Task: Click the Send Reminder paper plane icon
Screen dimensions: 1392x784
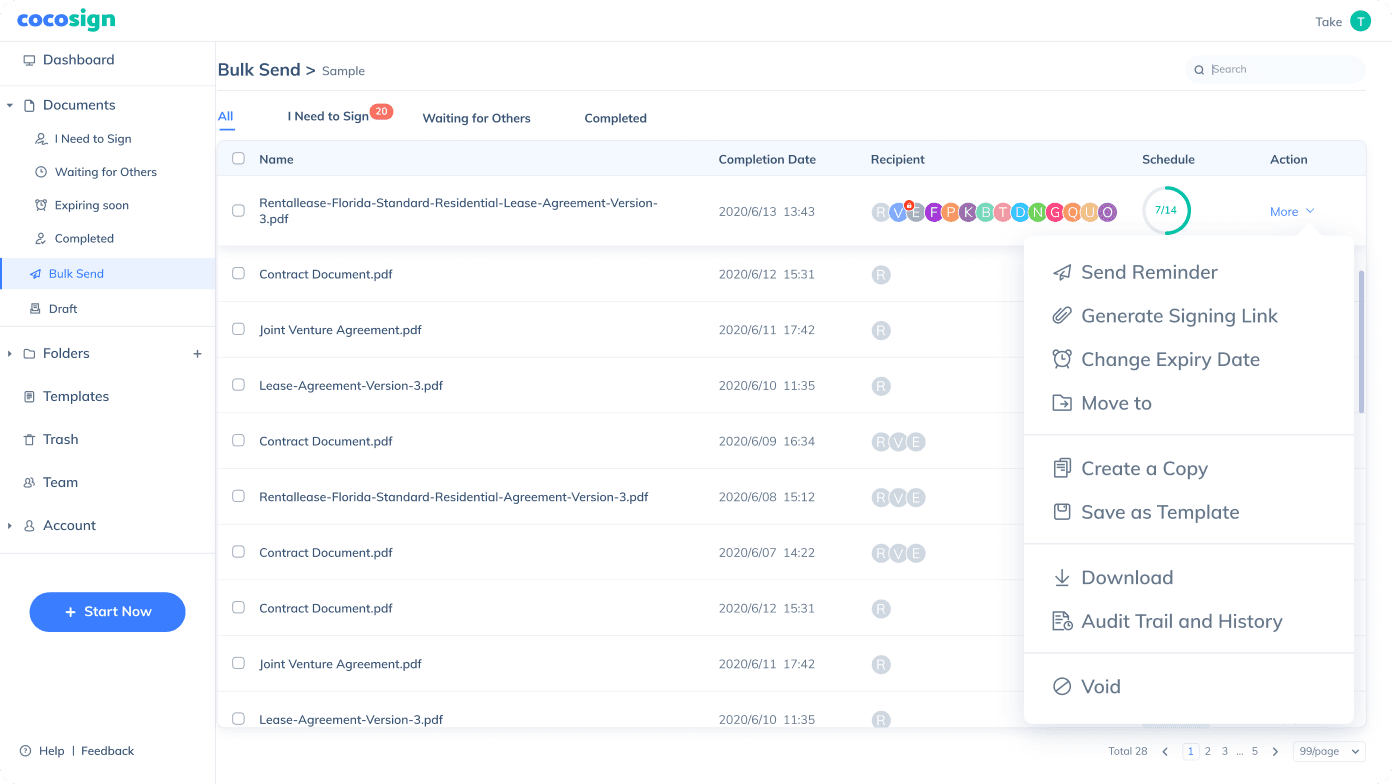Action: pos(1062,272)
